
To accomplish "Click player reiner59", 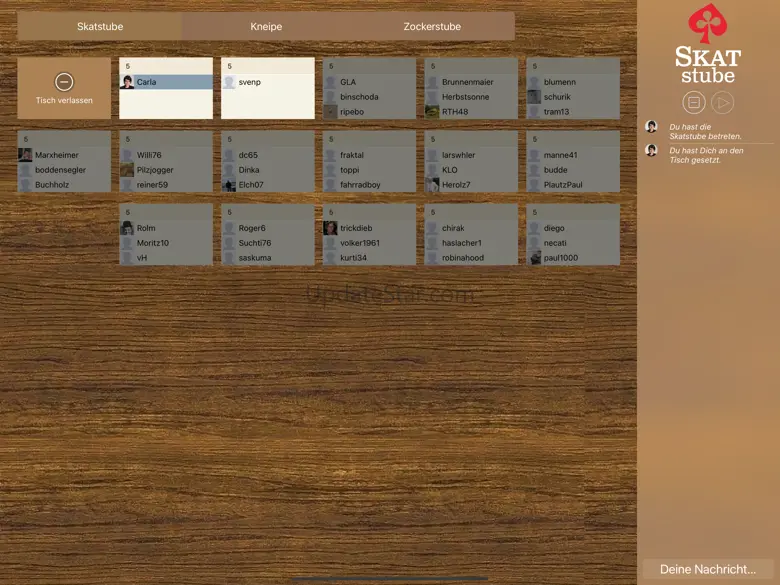I will click(166, 185).
